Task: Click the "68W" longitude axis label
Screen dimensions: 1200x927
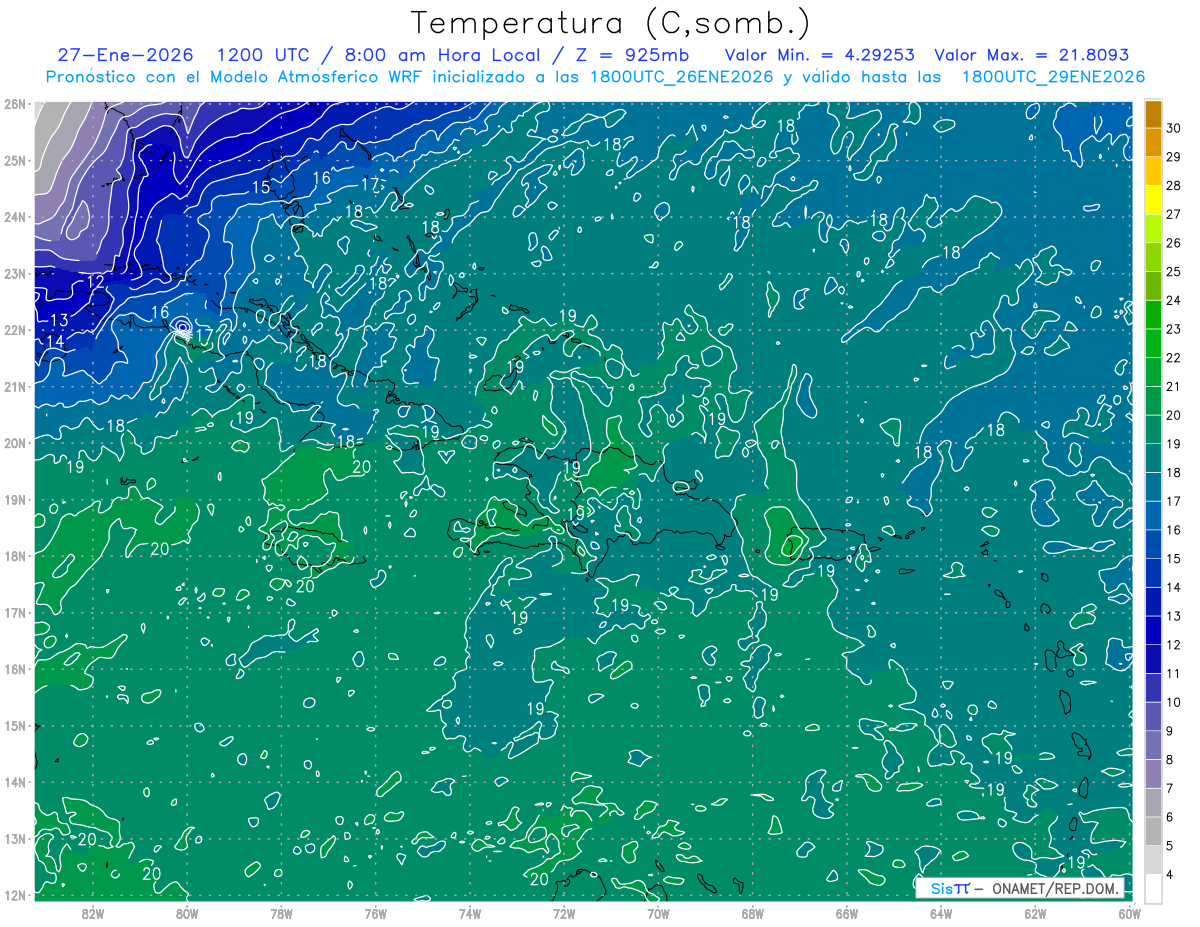Action: pyautogui.click(x=752, y=913)
